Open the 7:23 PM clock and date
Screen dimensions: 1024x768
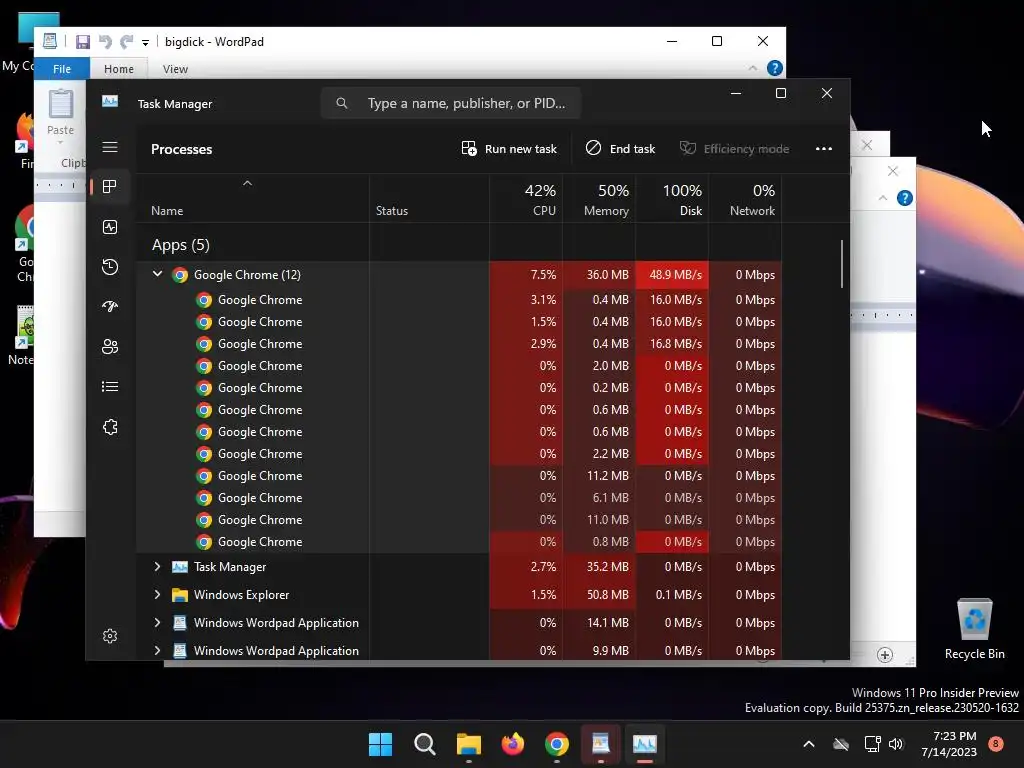[949, 744]
